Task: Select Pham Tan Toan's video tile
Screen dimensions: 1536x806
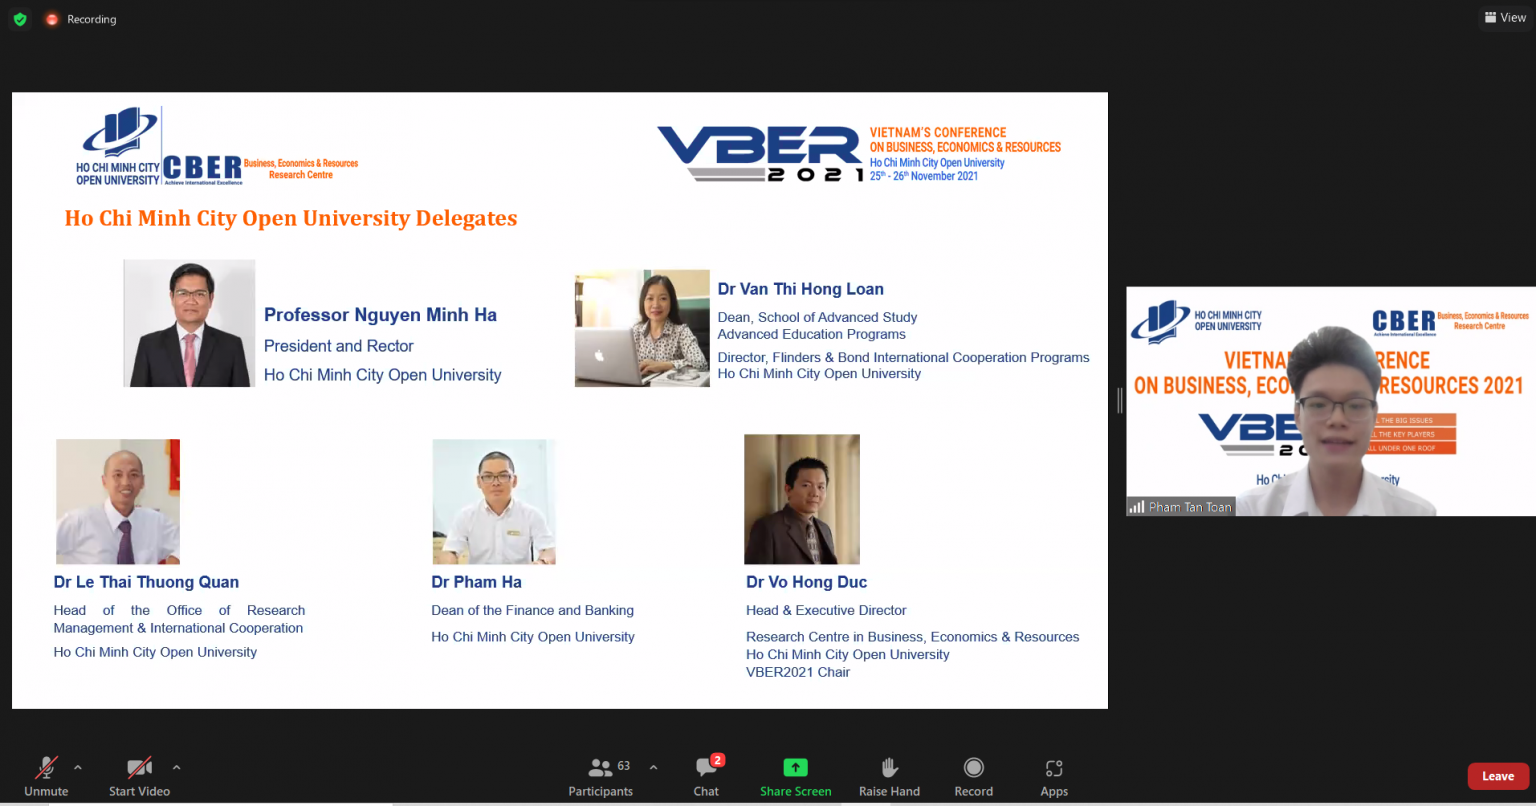Action: 1331,401
